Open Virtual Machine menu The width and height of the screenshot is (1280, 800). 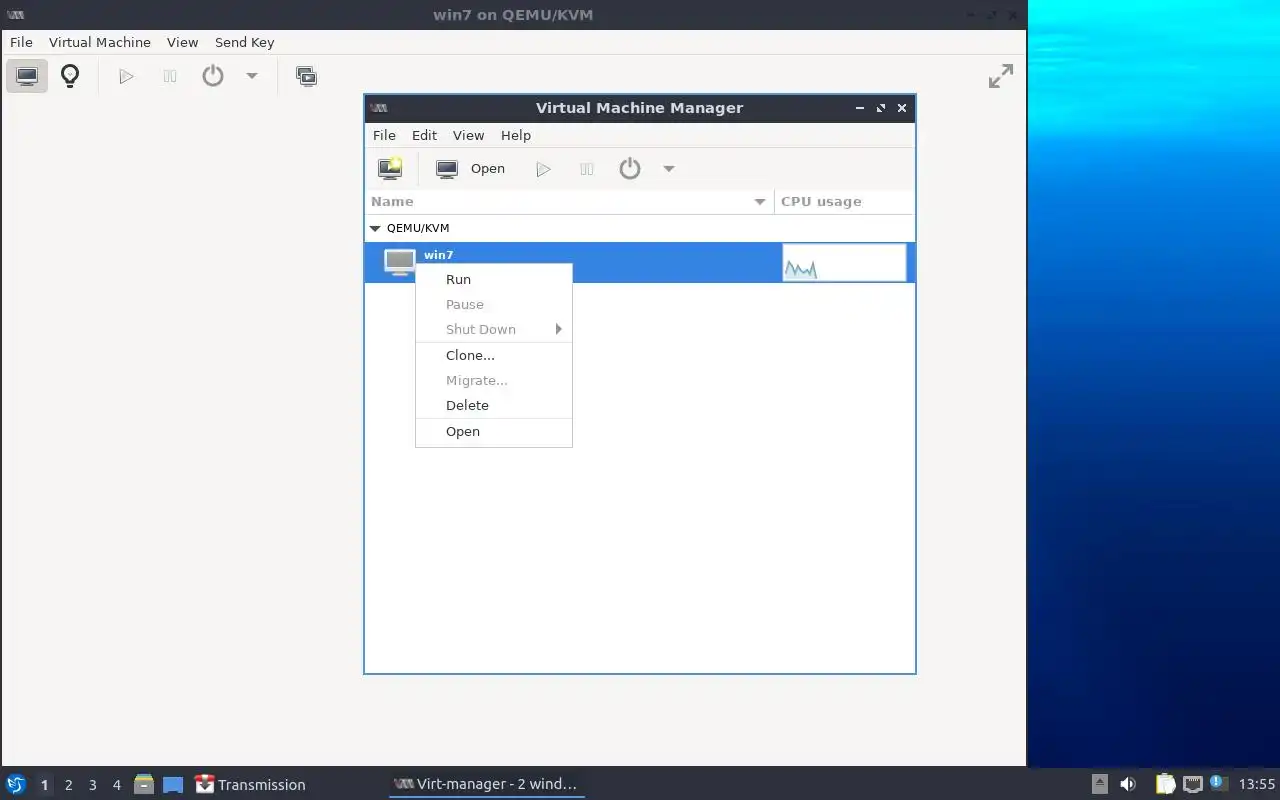(100, 42)
